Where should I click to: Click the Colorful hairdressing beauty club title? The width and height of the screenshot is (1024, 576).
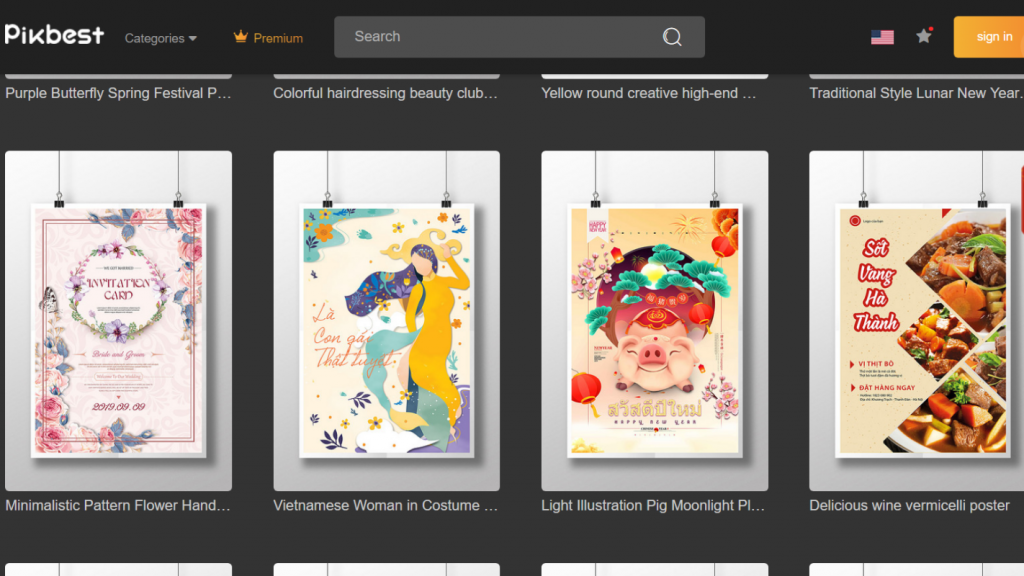tap(385, 93)
